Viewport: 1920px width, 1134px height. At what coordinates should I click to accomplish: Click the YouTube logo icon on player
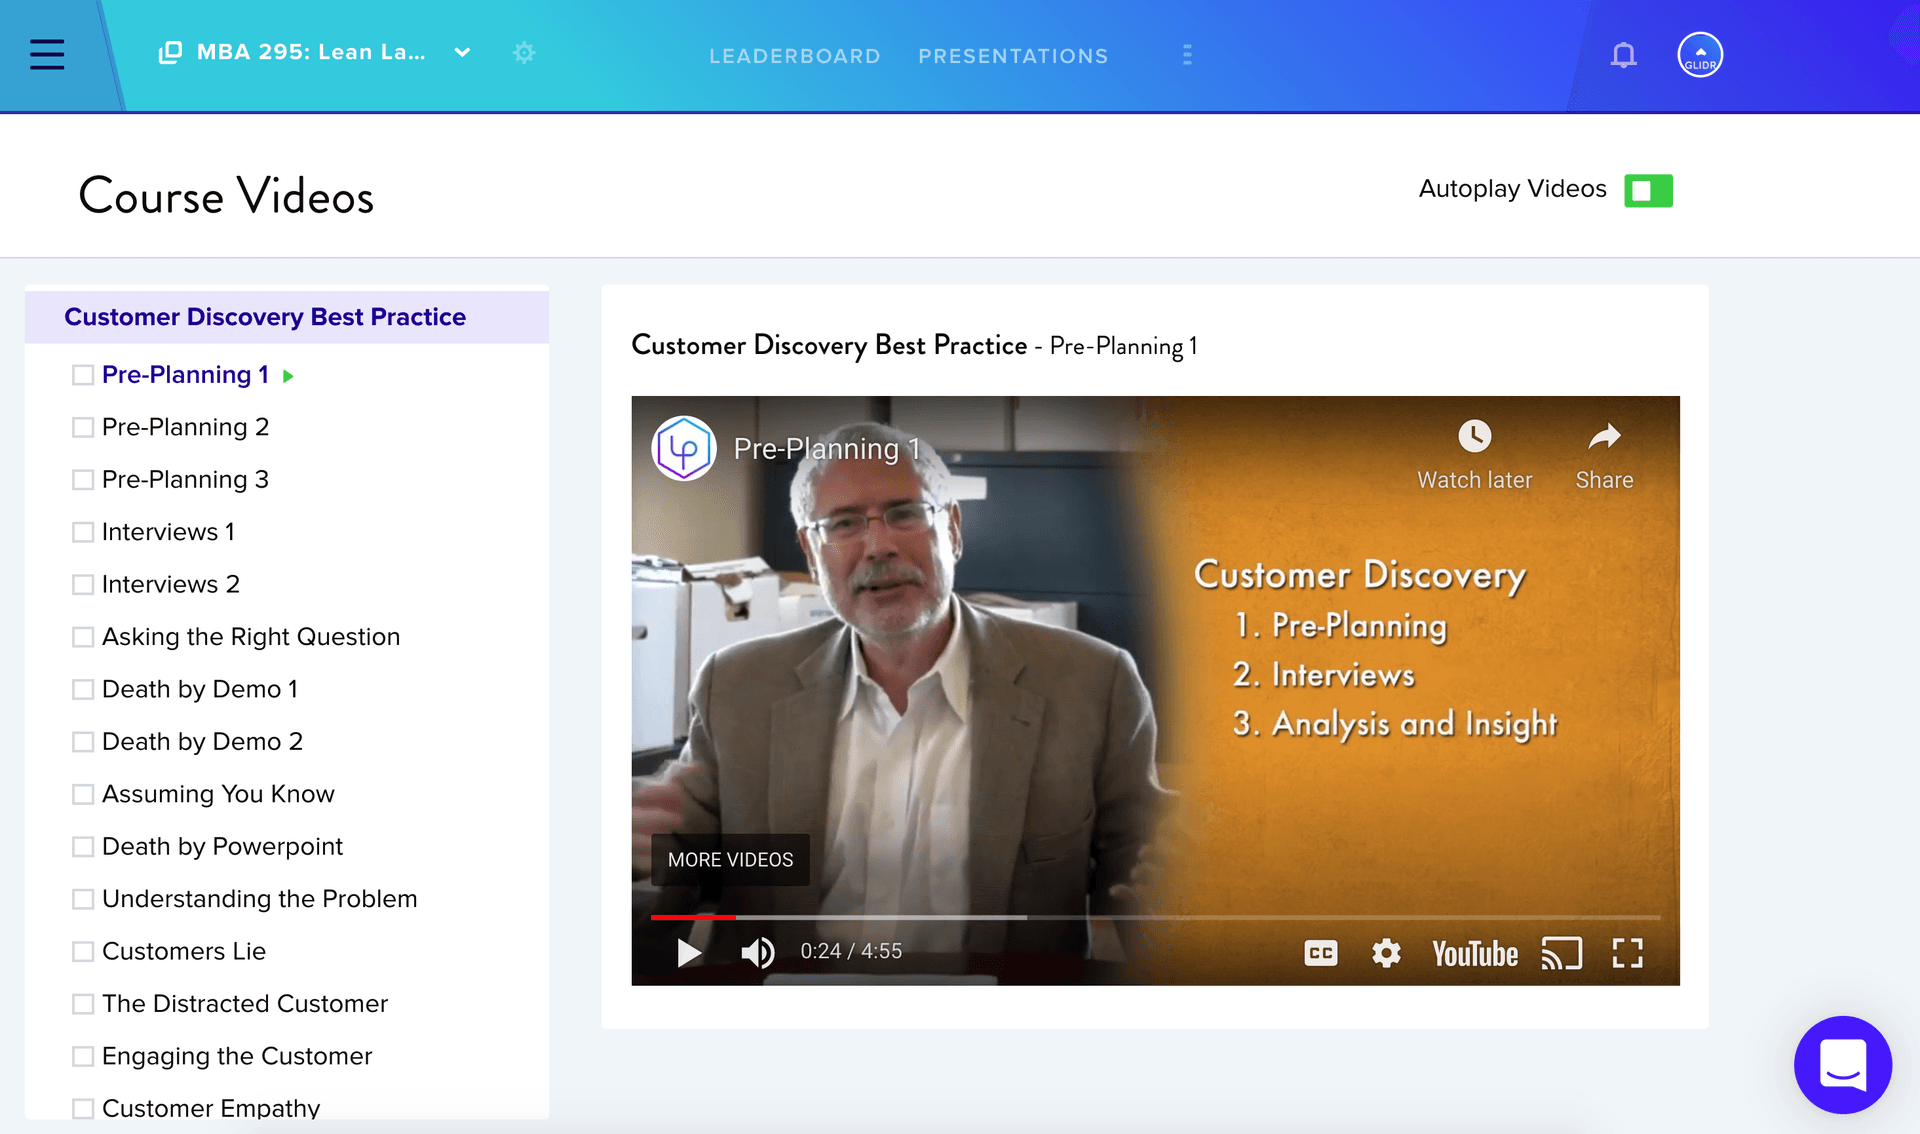[x=1475, y=952]
